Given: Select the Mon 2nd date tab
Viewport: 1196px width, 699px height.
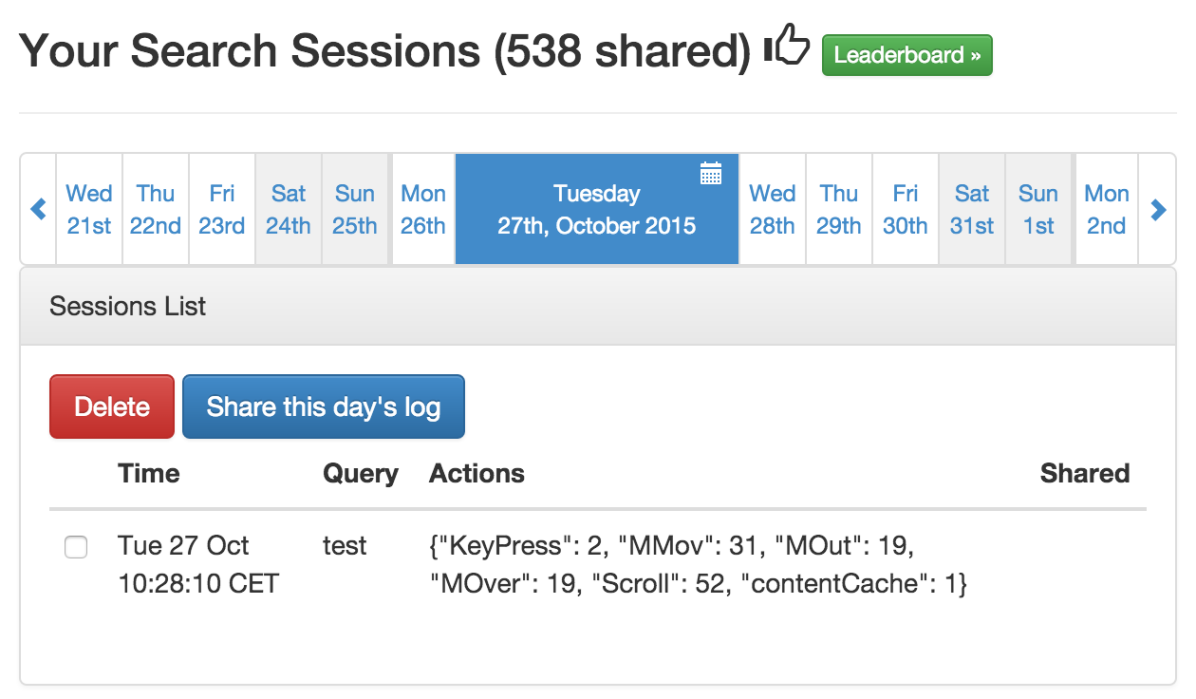Looking at the screenshot, I should click(1106, 209).
